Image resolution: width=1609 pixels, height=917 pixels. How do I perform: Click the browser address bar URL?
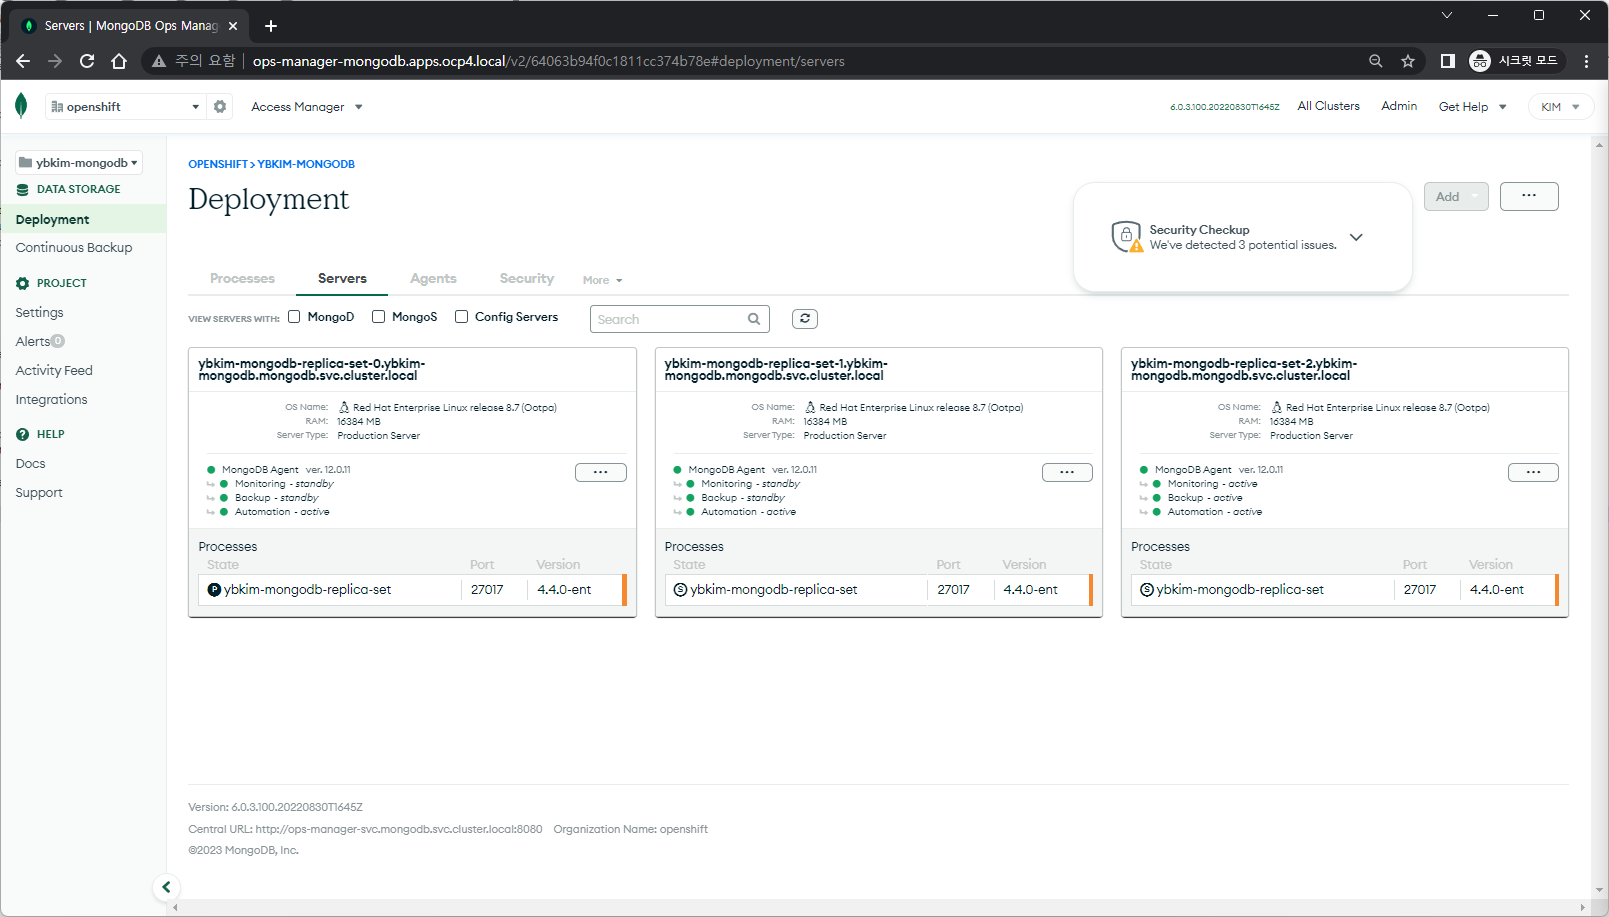pyautogui.click(x=548, y=61)
